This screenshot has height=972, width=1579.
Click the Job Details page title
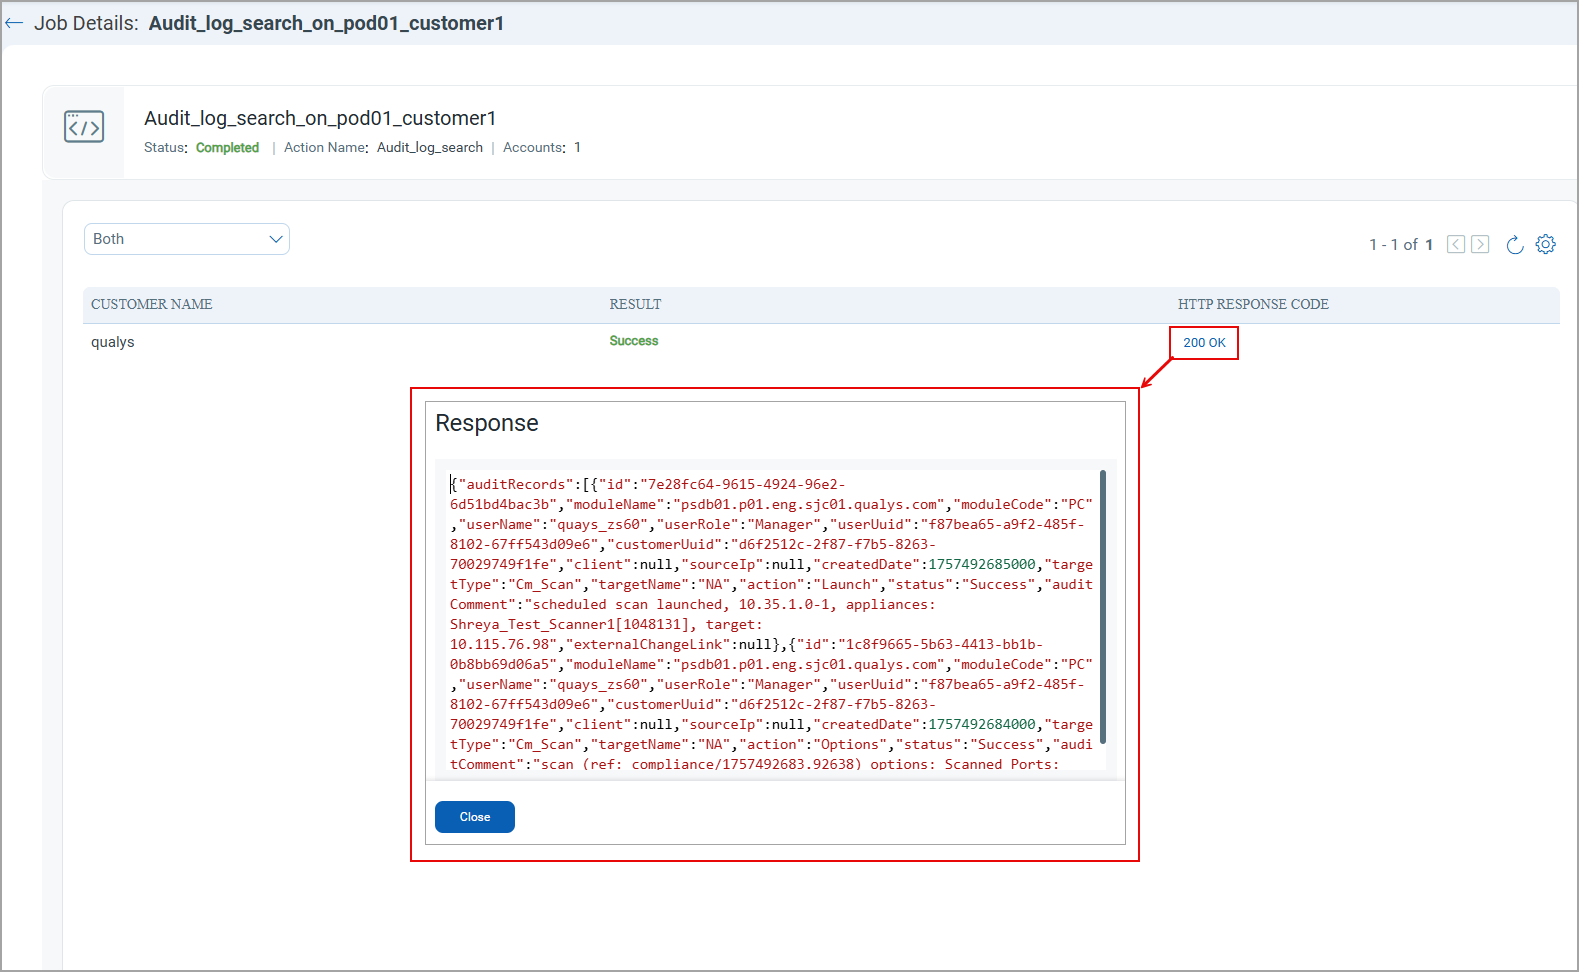pos(269,23)
